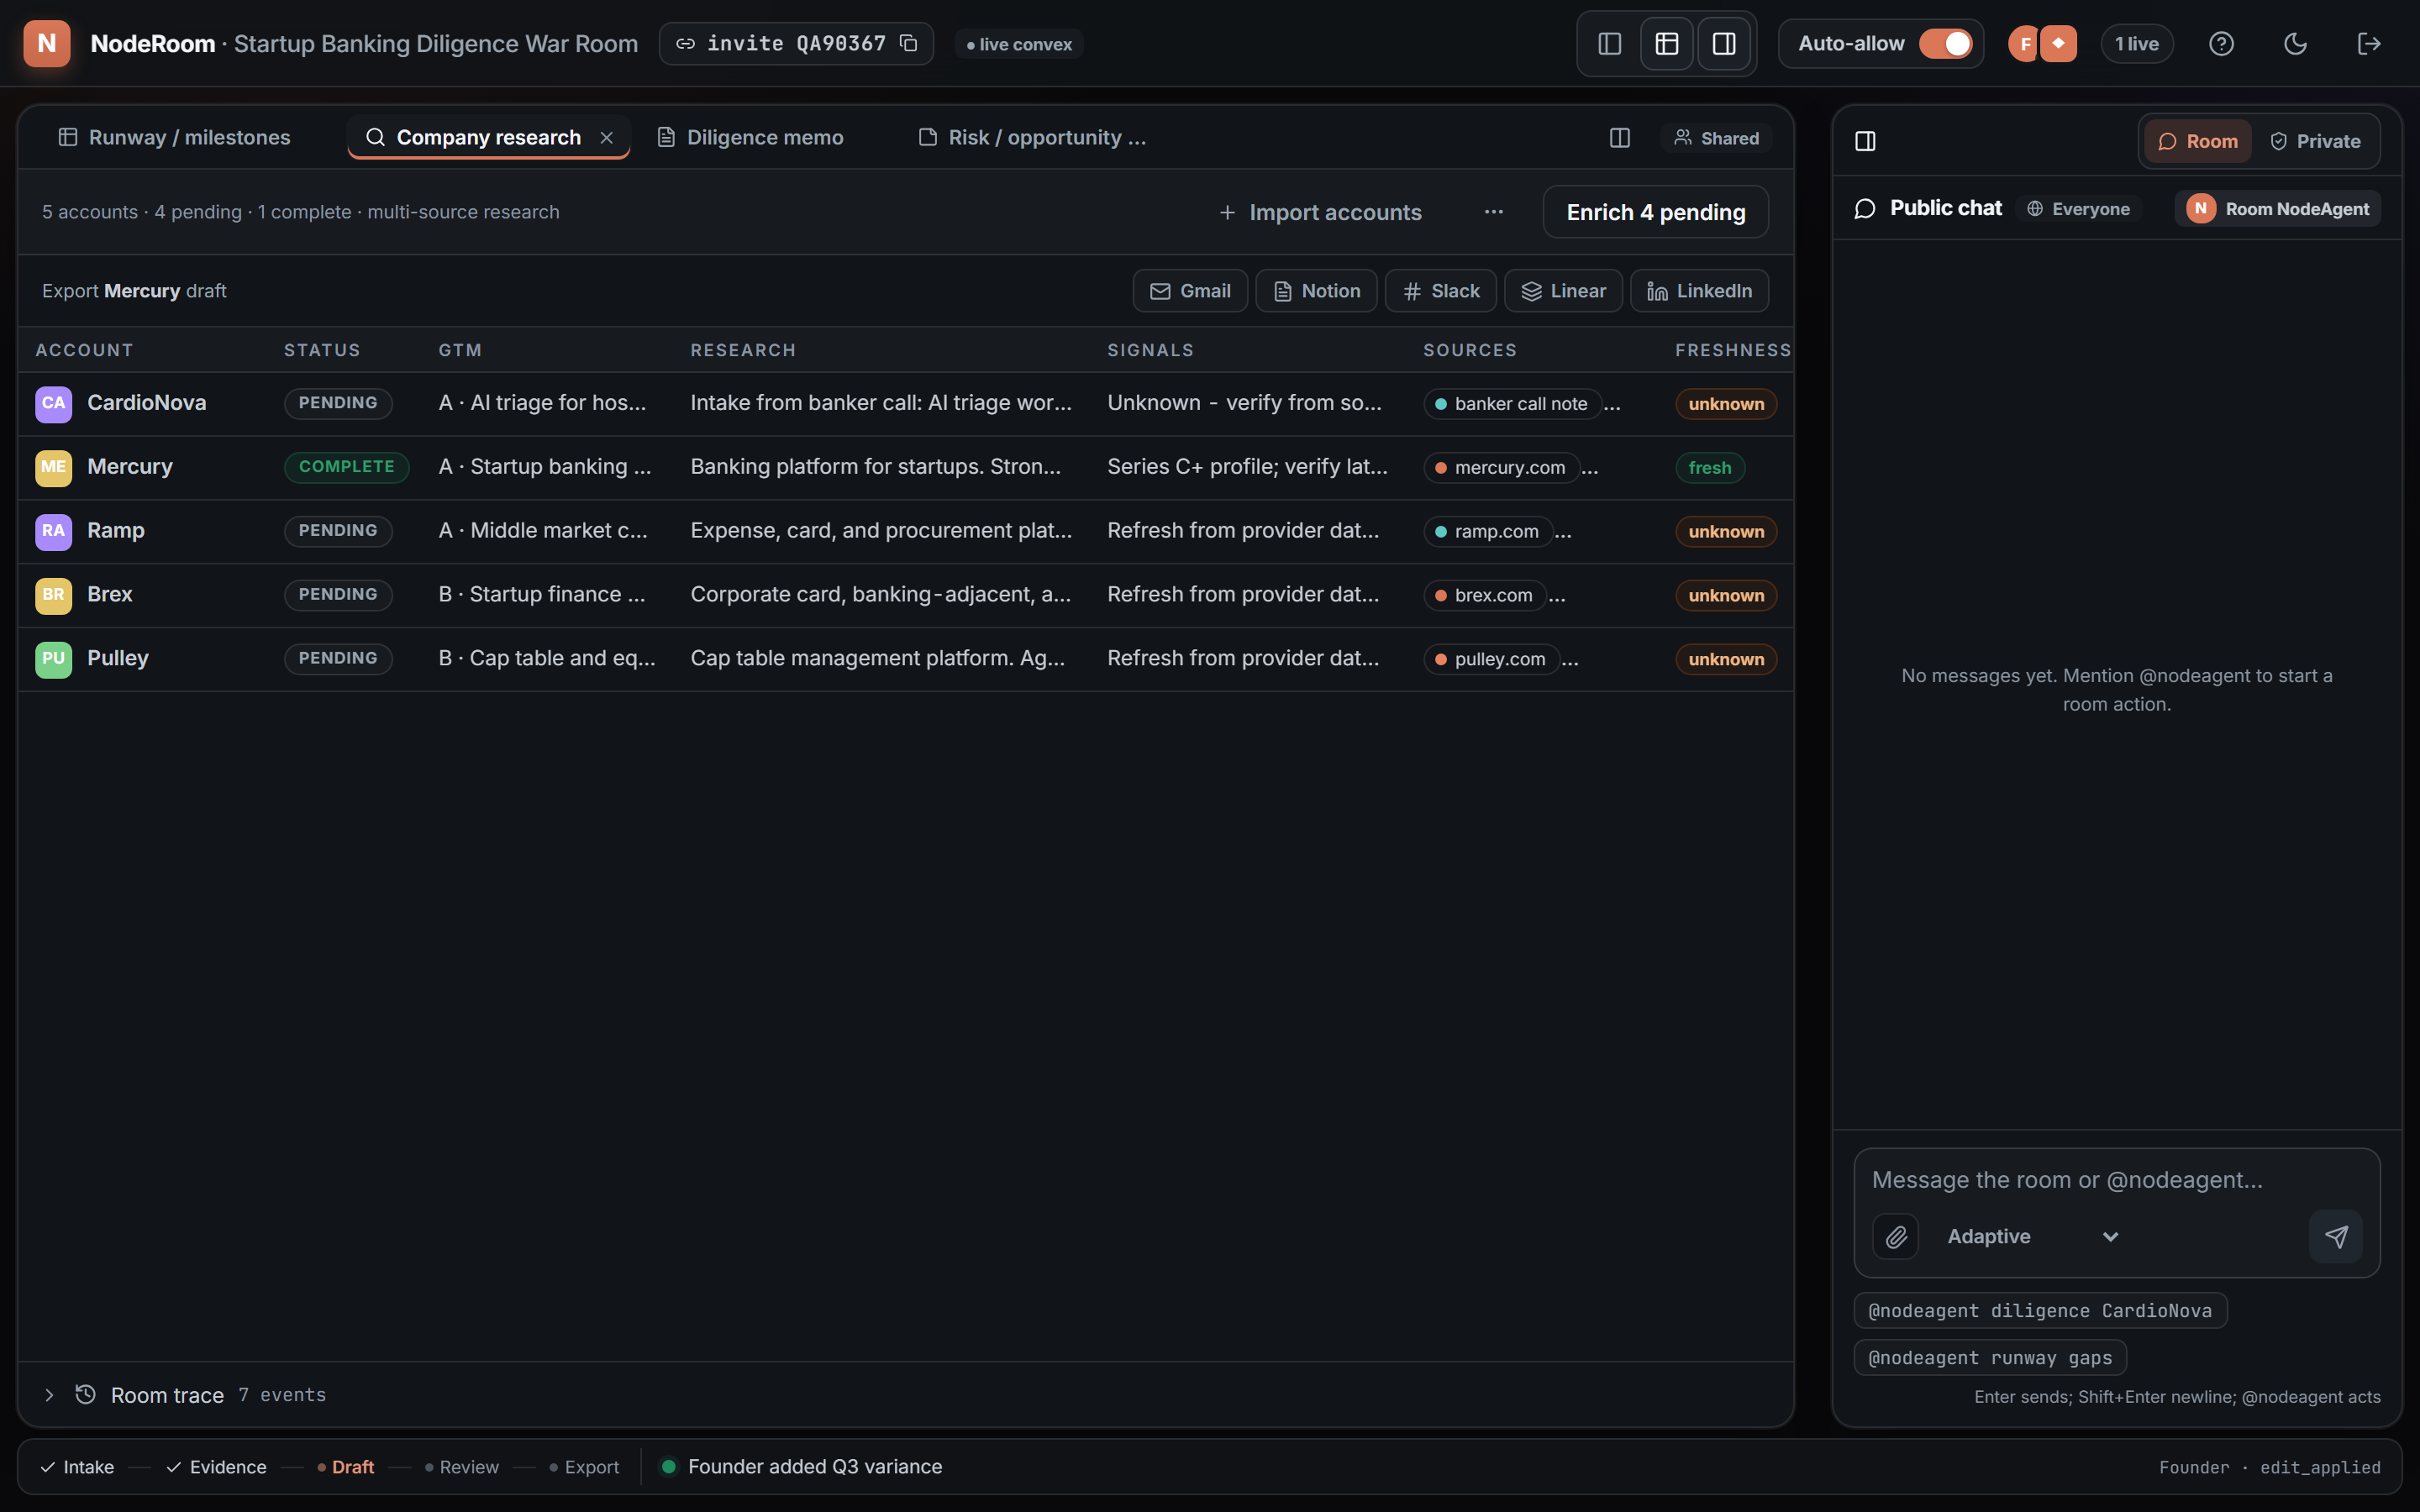Screen dimensions: 2420x1512
Task: Send the message with paper plane
Action: (x=2336, y=1237)
